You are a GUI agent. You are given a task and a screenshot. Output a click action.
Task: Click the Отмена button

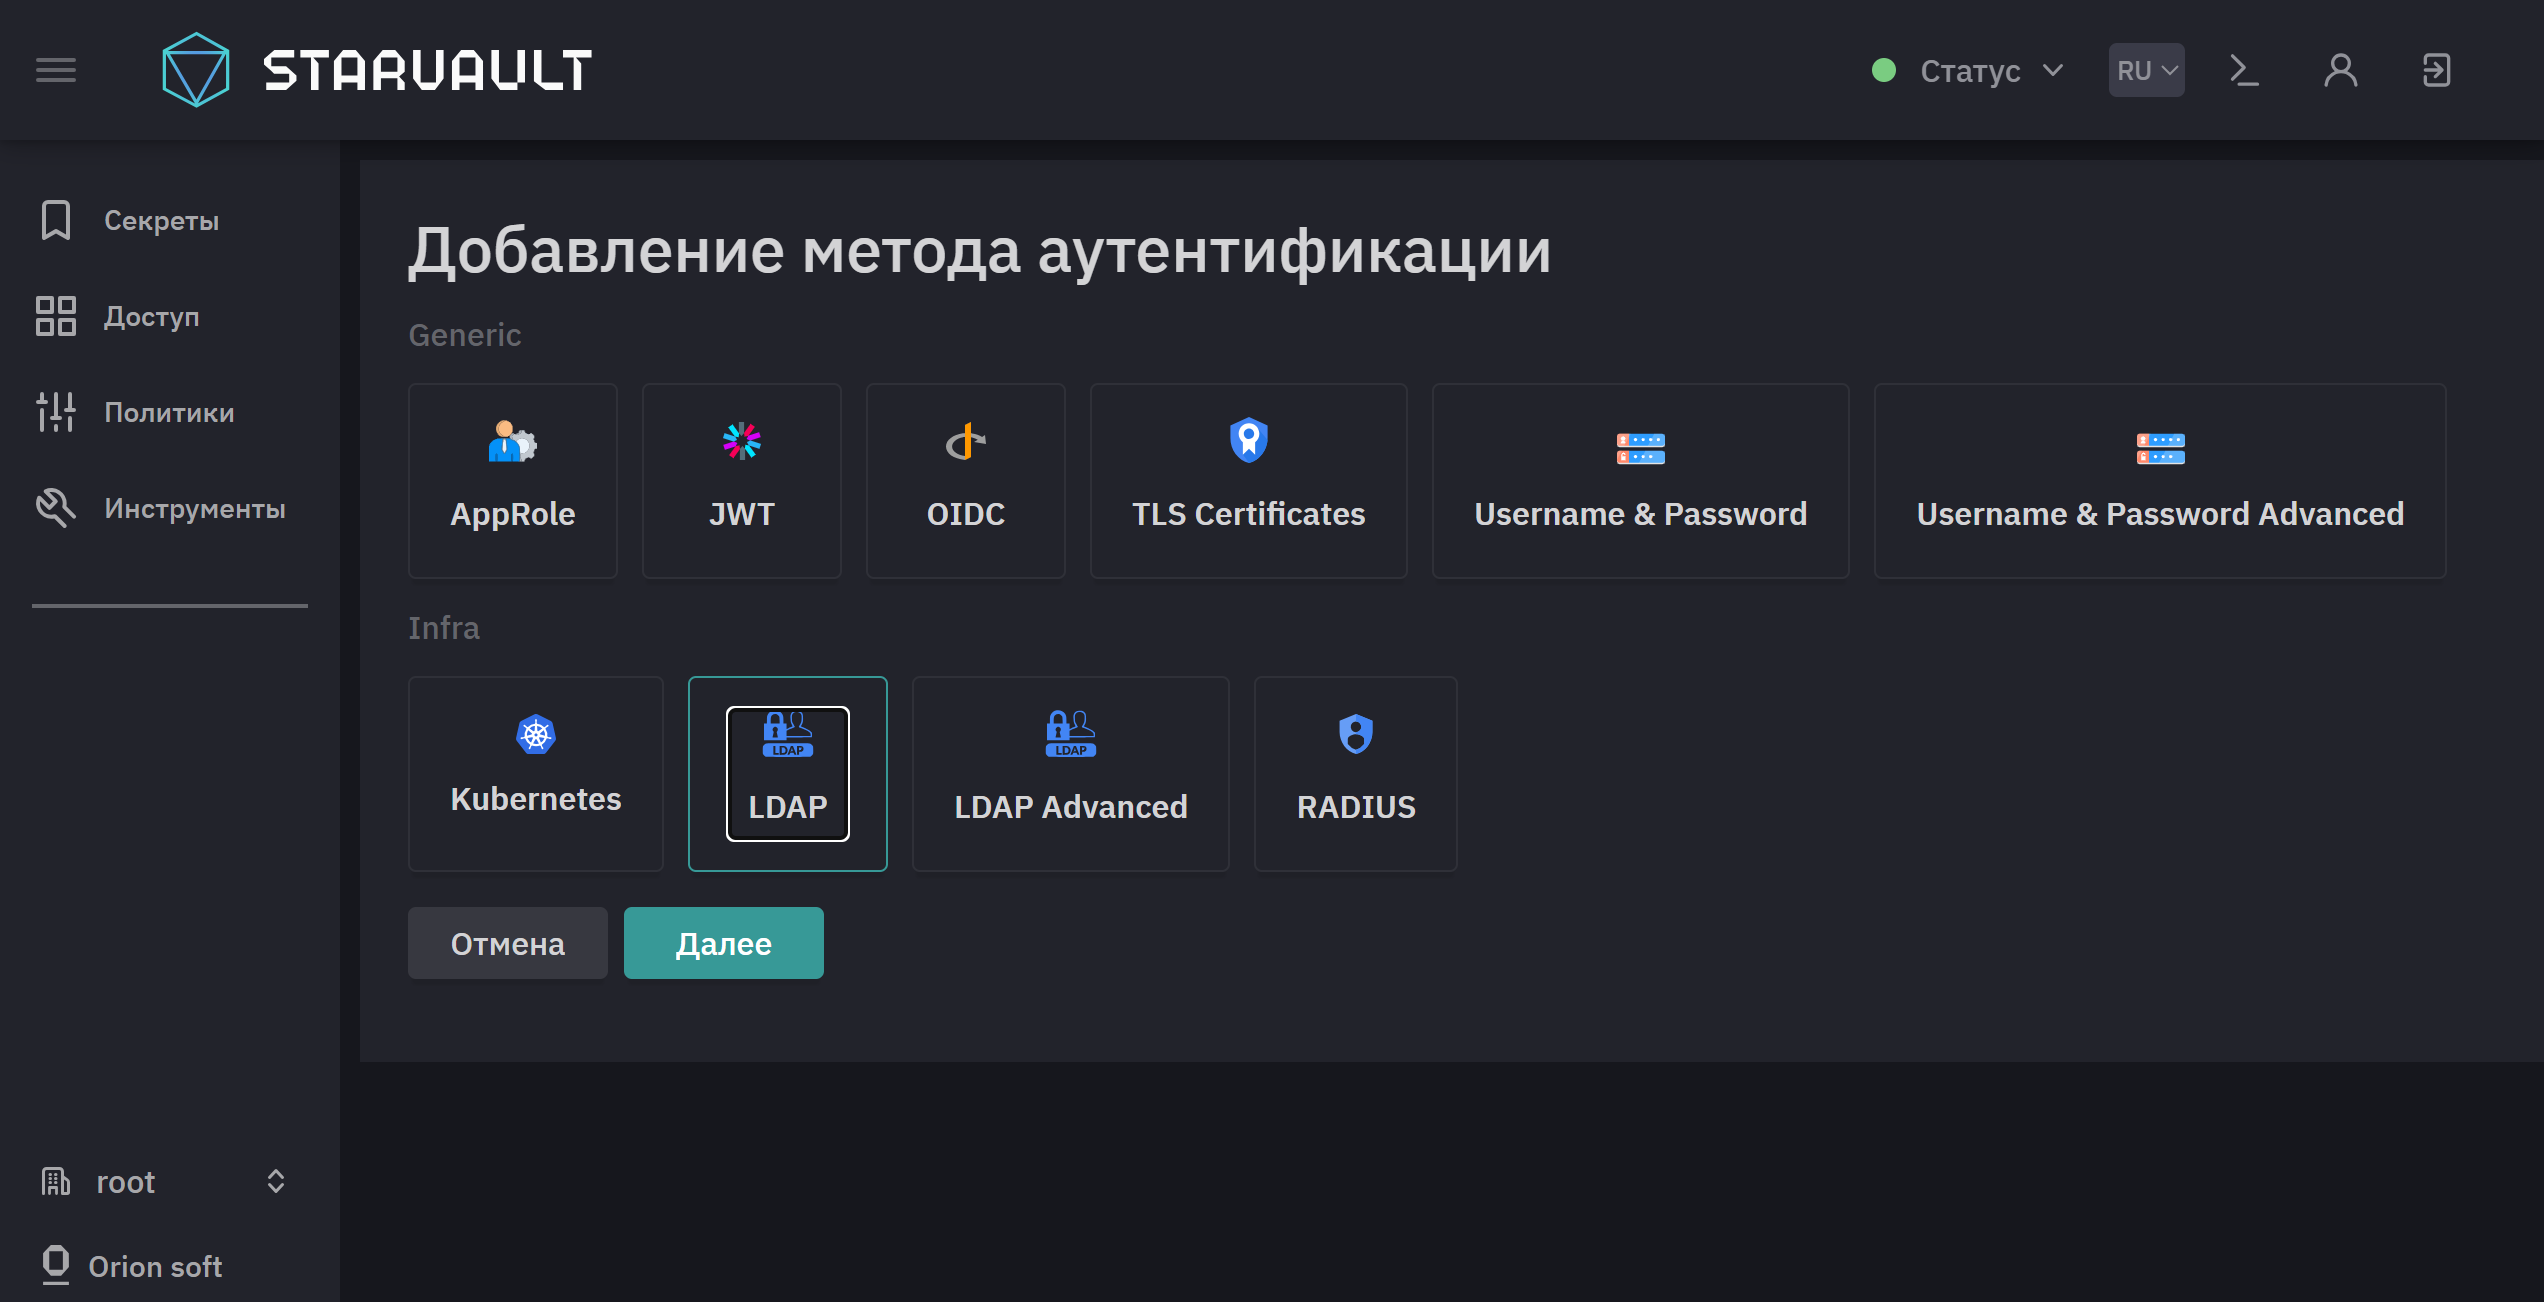508,943
